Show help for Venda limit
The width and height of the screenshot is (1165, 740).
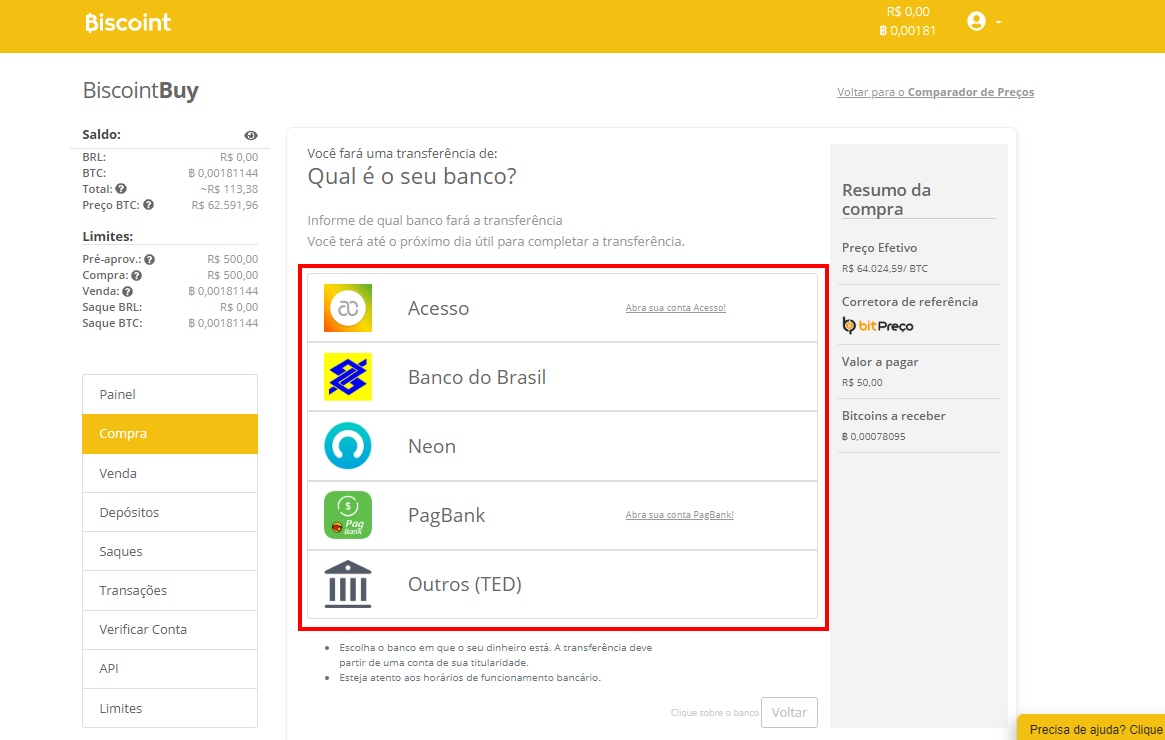(127, 291)
